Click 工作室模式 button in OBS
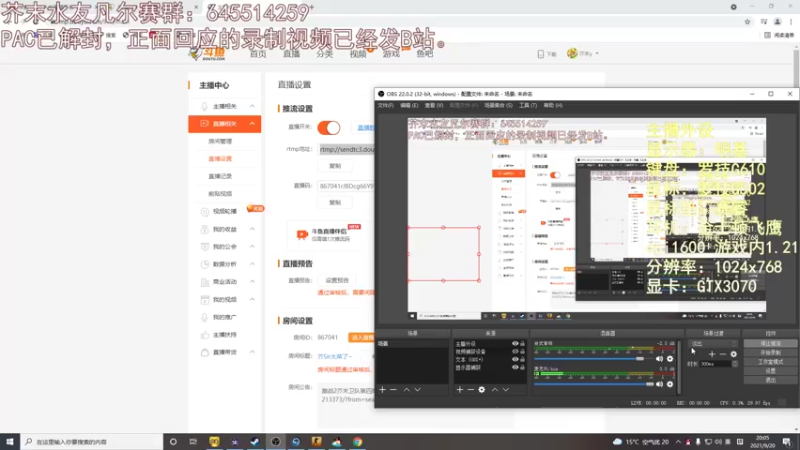800x450 pixels. 770,362
